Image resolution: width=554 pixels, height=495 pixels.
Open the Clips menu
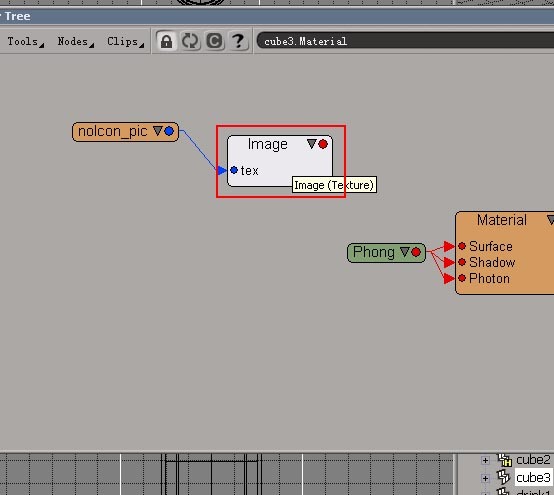click(x=125, y=42)
